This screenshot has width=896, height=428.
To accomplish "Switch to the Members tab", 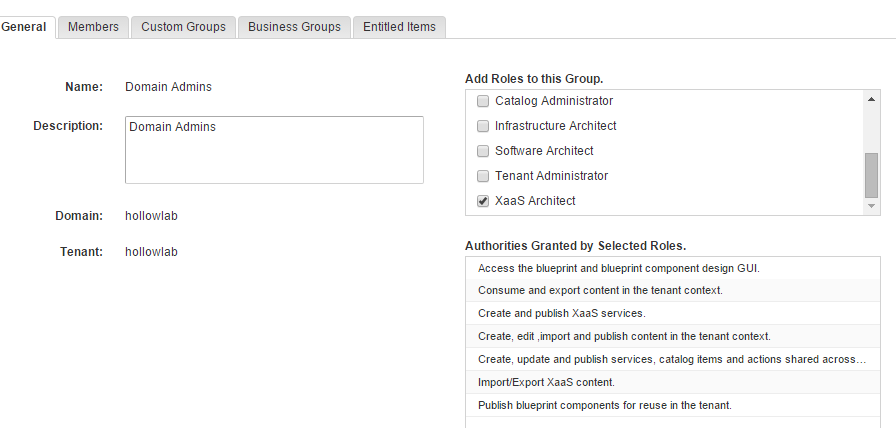I will point(93,27).
